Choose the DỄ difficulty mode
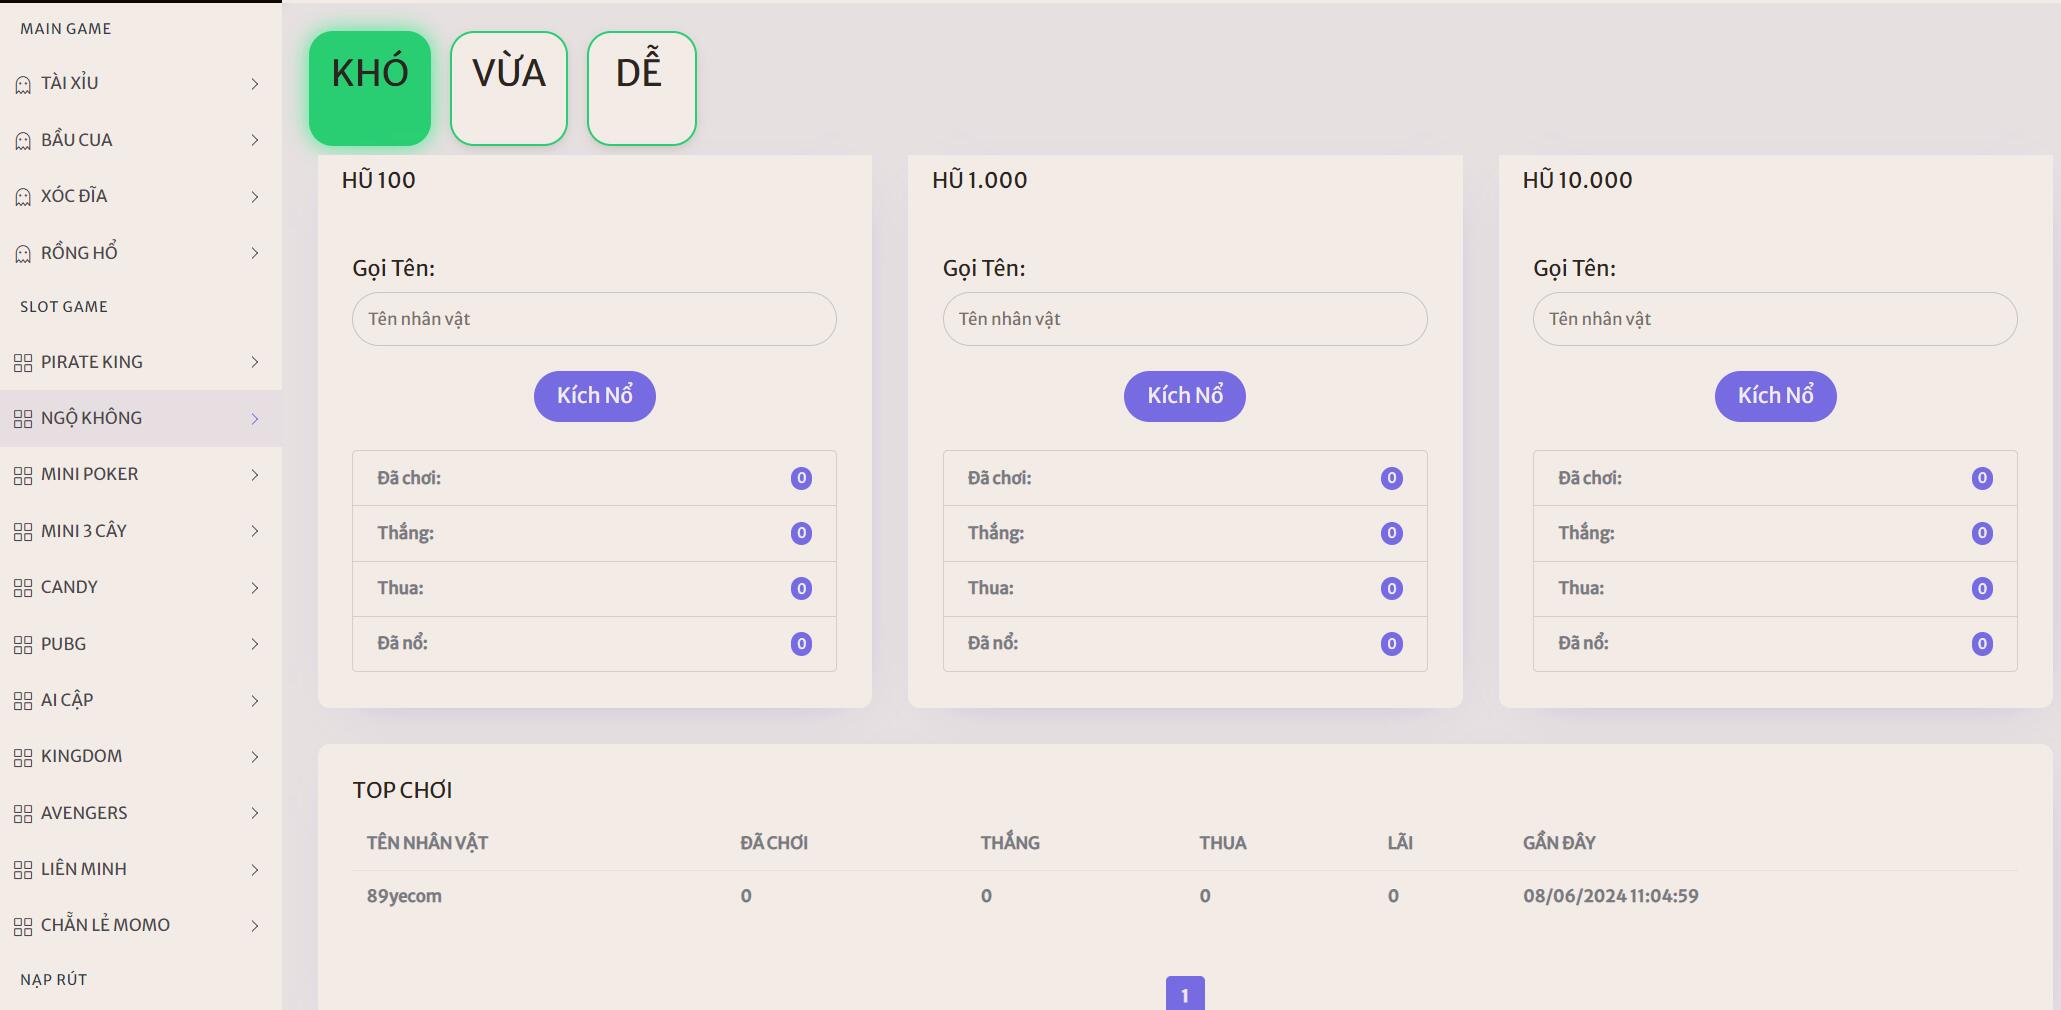2061x1010 pixels. pyautogui.click(x=641, y=88)
